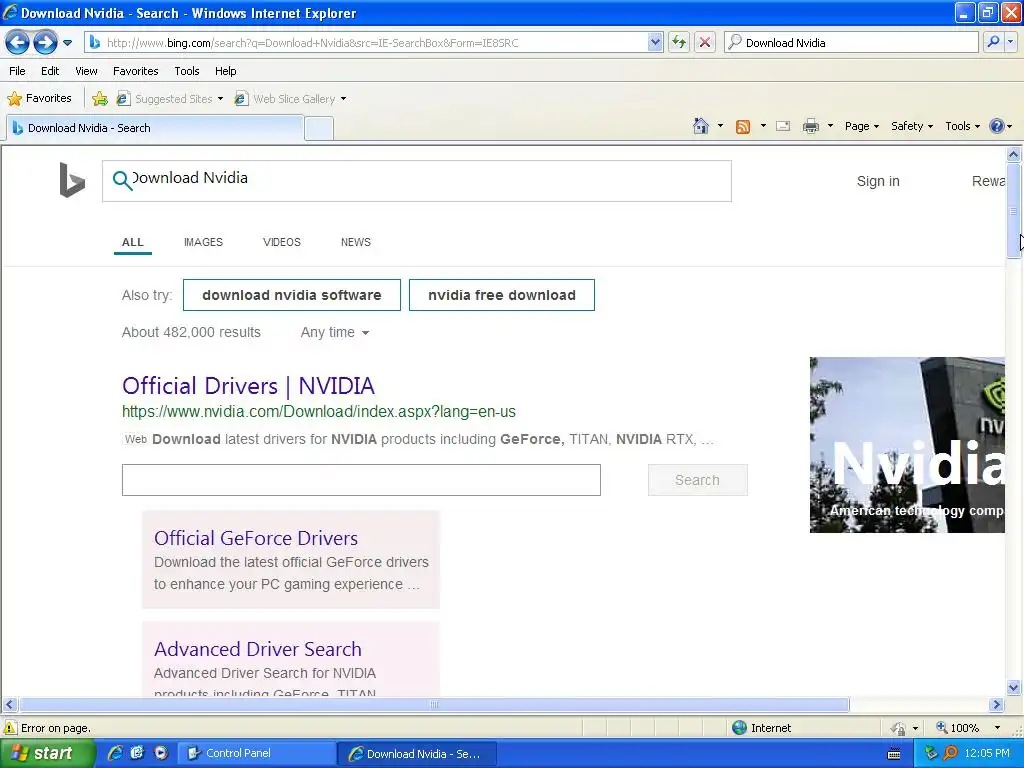Switch to VIDEOS results tab
The width and height of the screenshot is (1024, 768).
[x=281, y=242]
